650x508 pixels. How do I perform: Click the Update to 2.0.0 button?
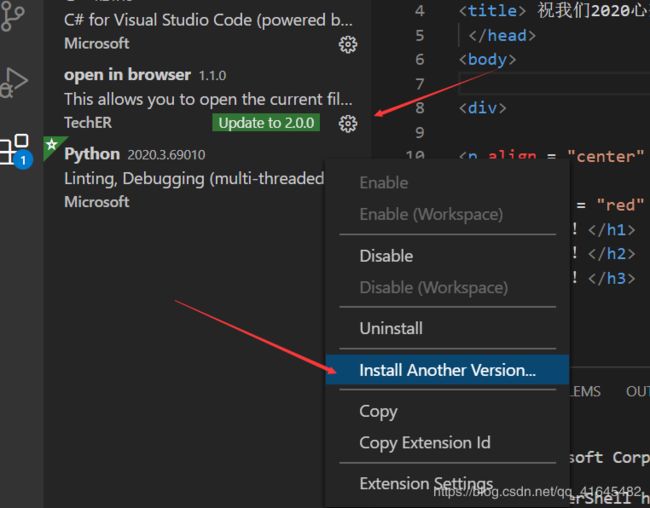(x=266, y=123)
